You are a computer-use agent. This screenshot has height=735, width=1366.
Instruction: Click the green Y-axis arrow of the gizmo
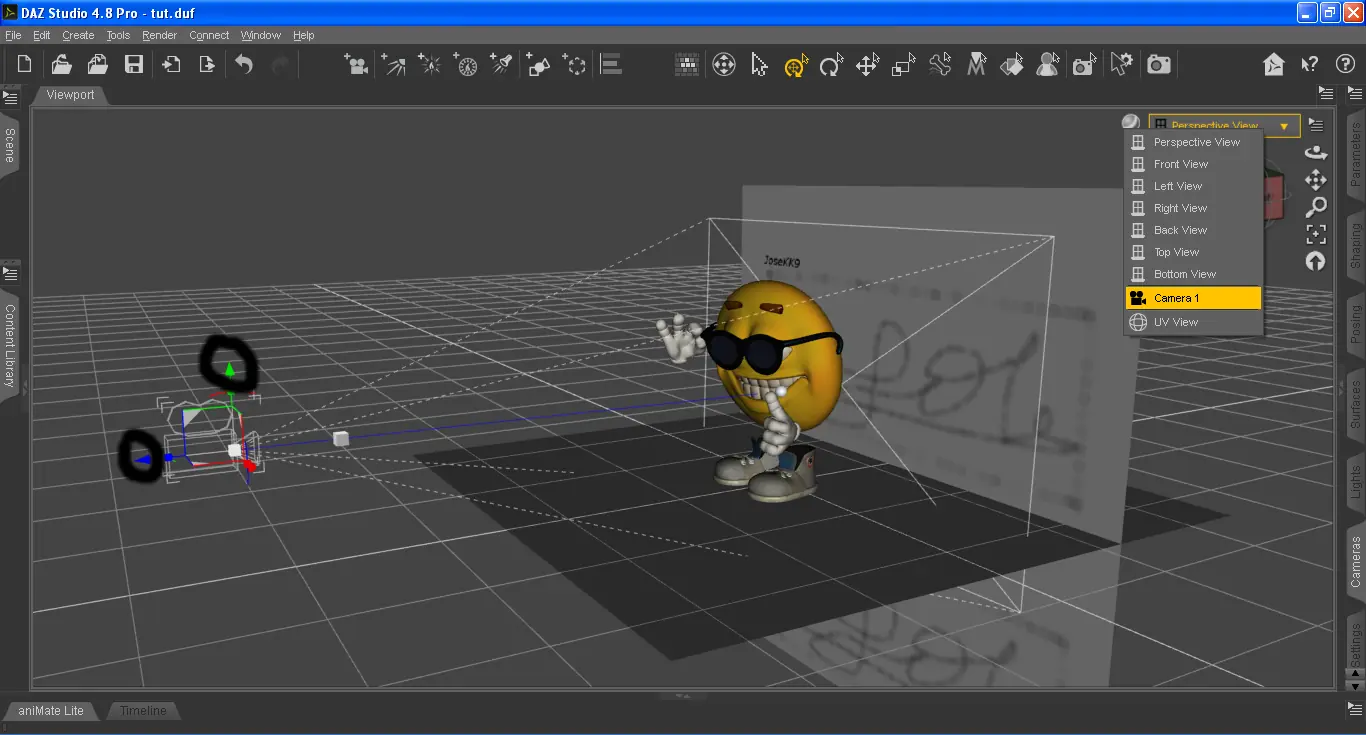[x=231, y=371]
